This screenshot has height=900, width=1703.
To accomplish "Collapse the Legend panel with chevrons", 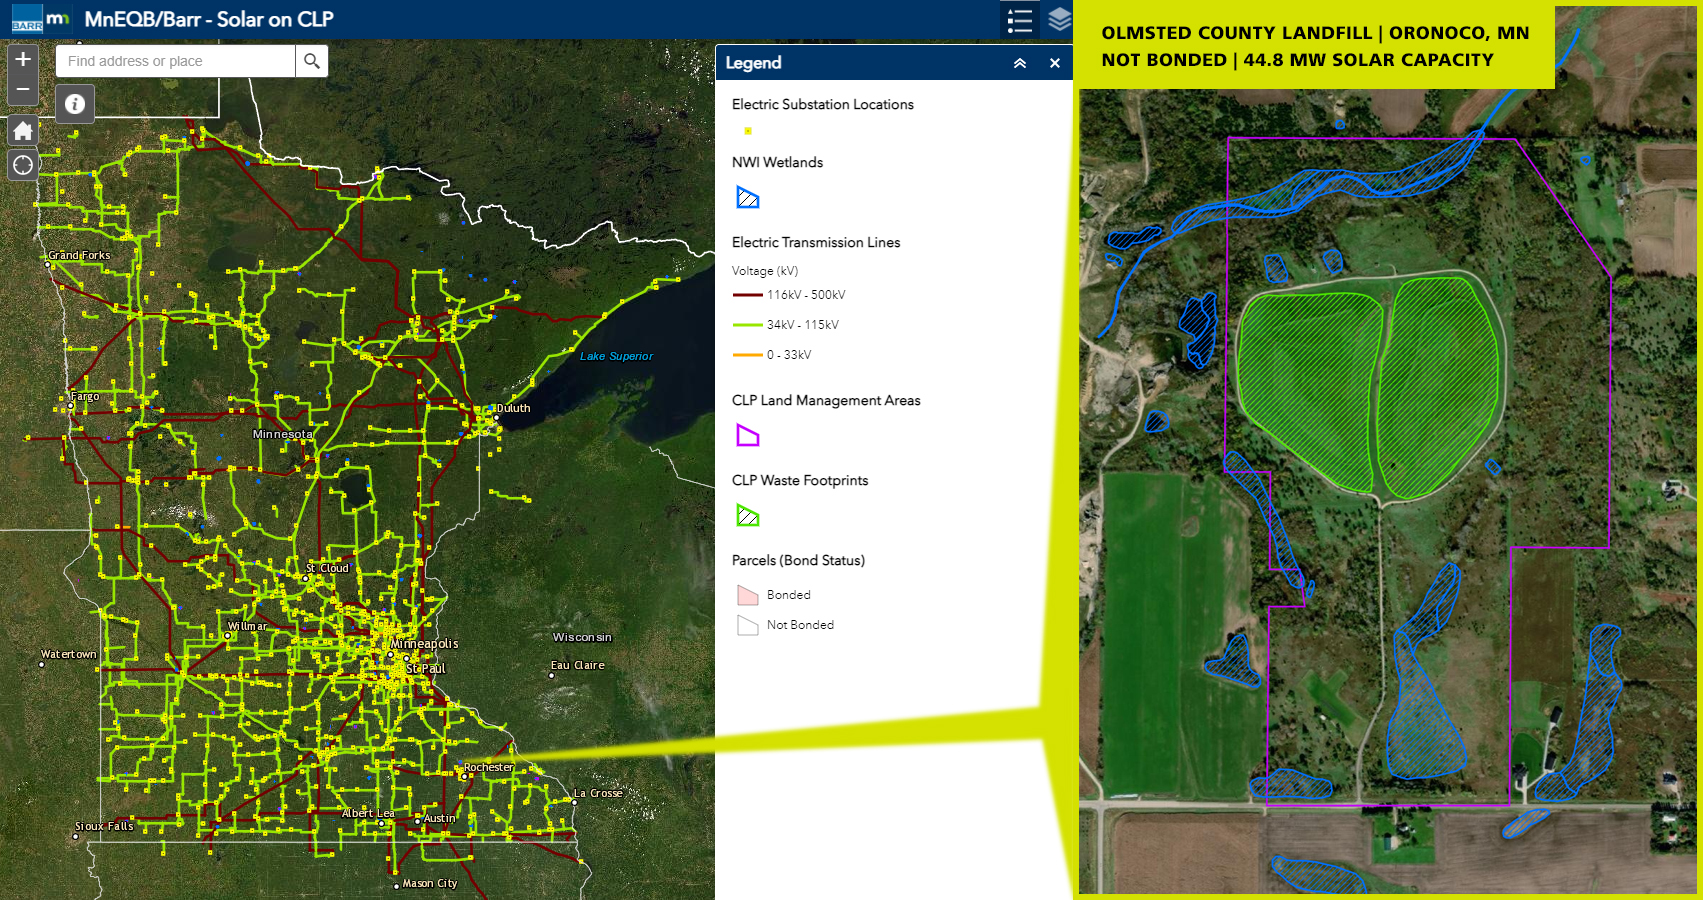I will pos(1020,63).
